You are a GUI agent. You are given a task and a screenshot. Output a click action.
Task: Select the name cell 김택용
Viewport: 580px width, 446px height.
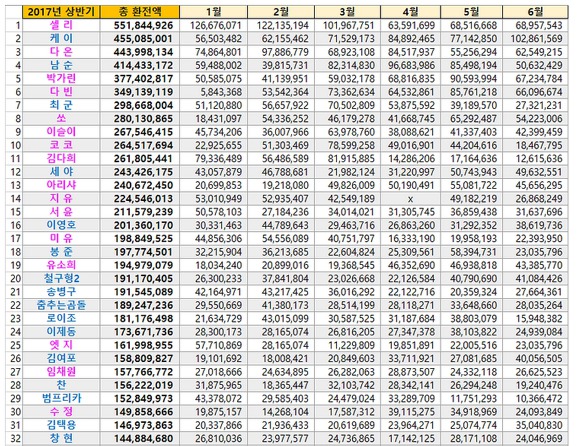[61, 425]
